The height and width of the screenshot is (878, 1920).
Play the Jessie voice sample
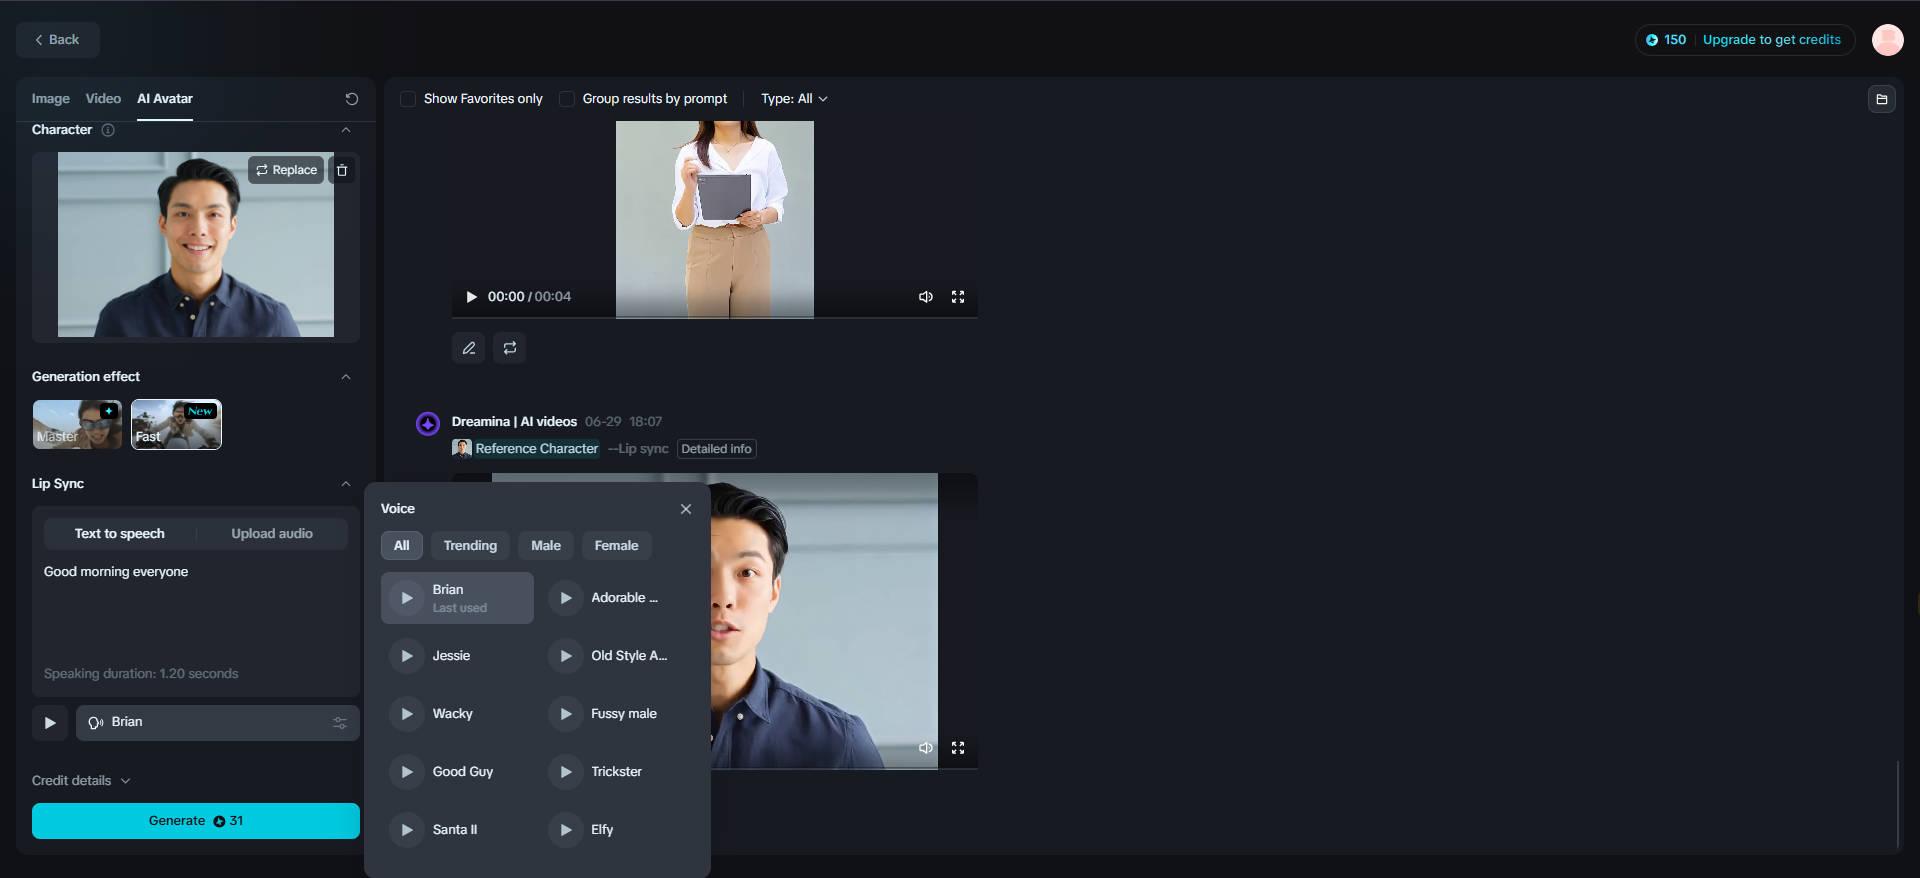(406, 656)
